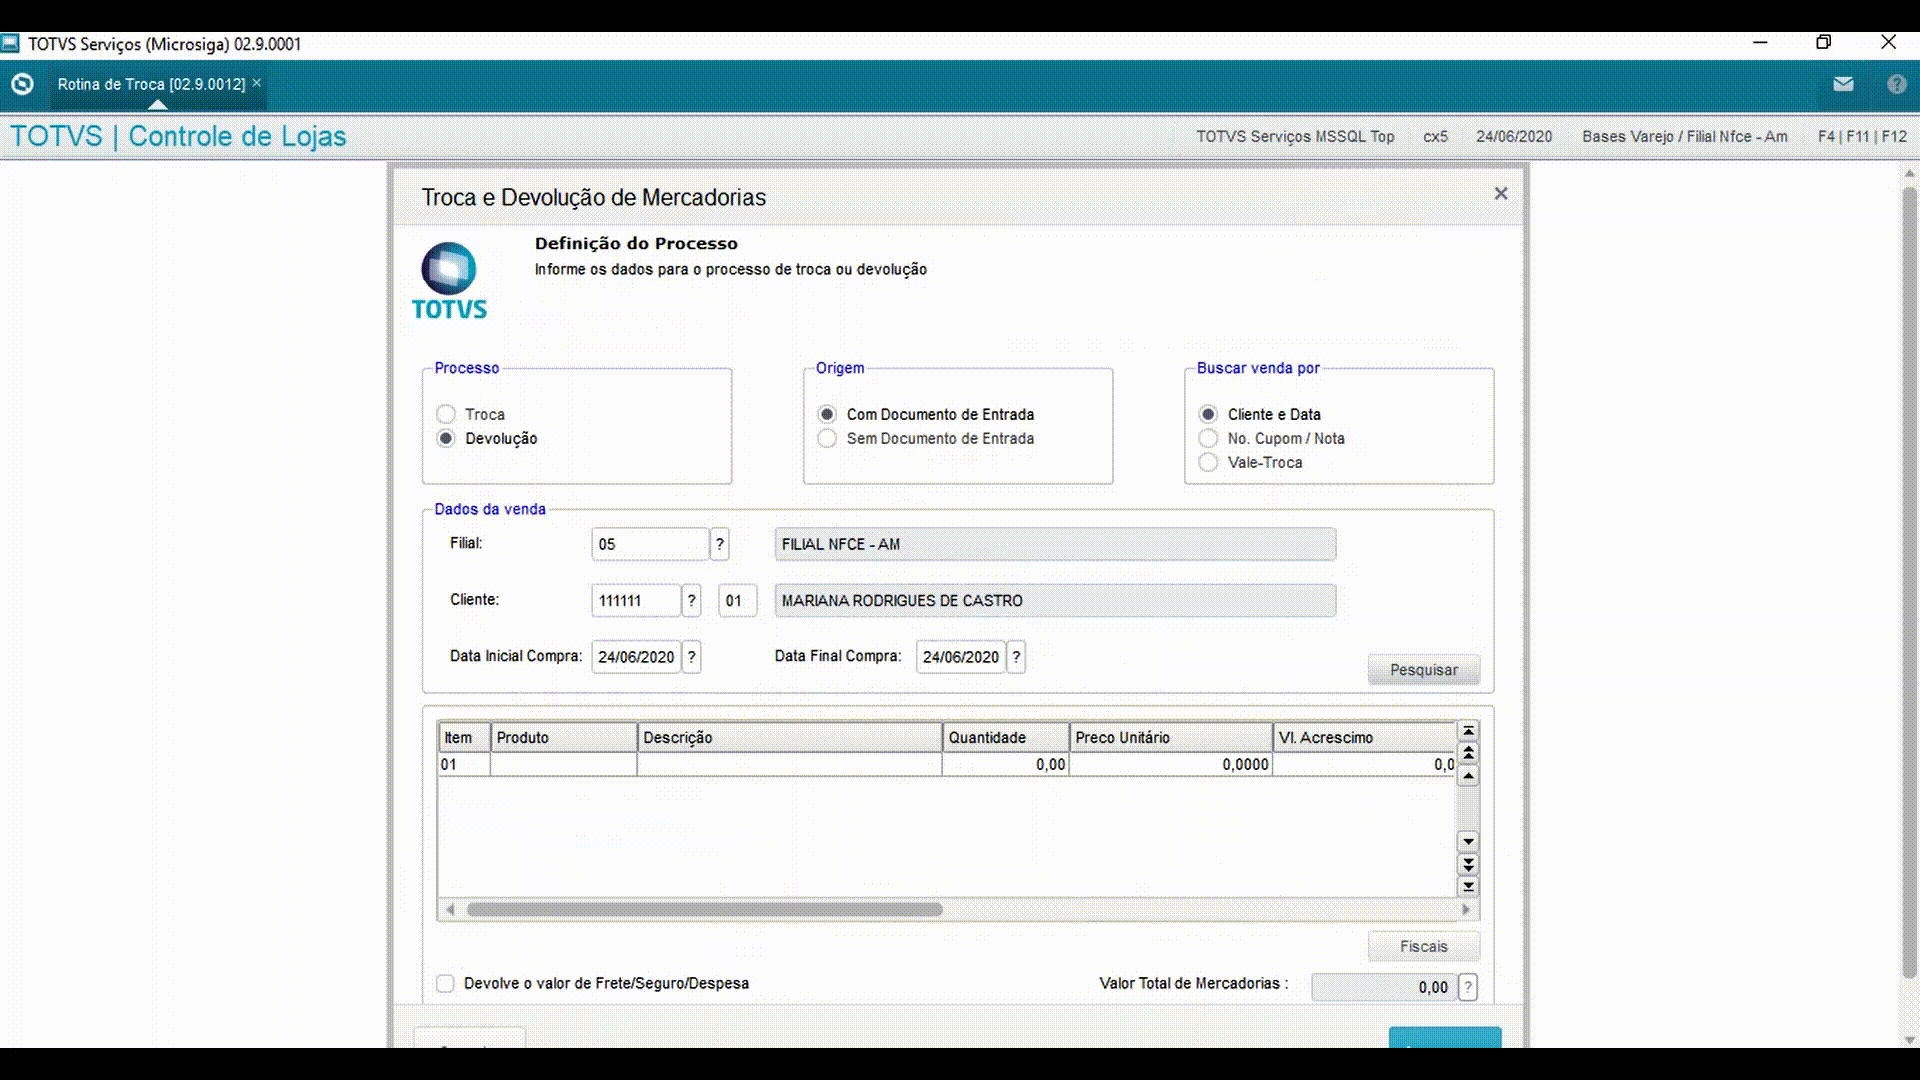1920x1080 pixels.
Task: Click the client store field 01
Action: [737, 600]
